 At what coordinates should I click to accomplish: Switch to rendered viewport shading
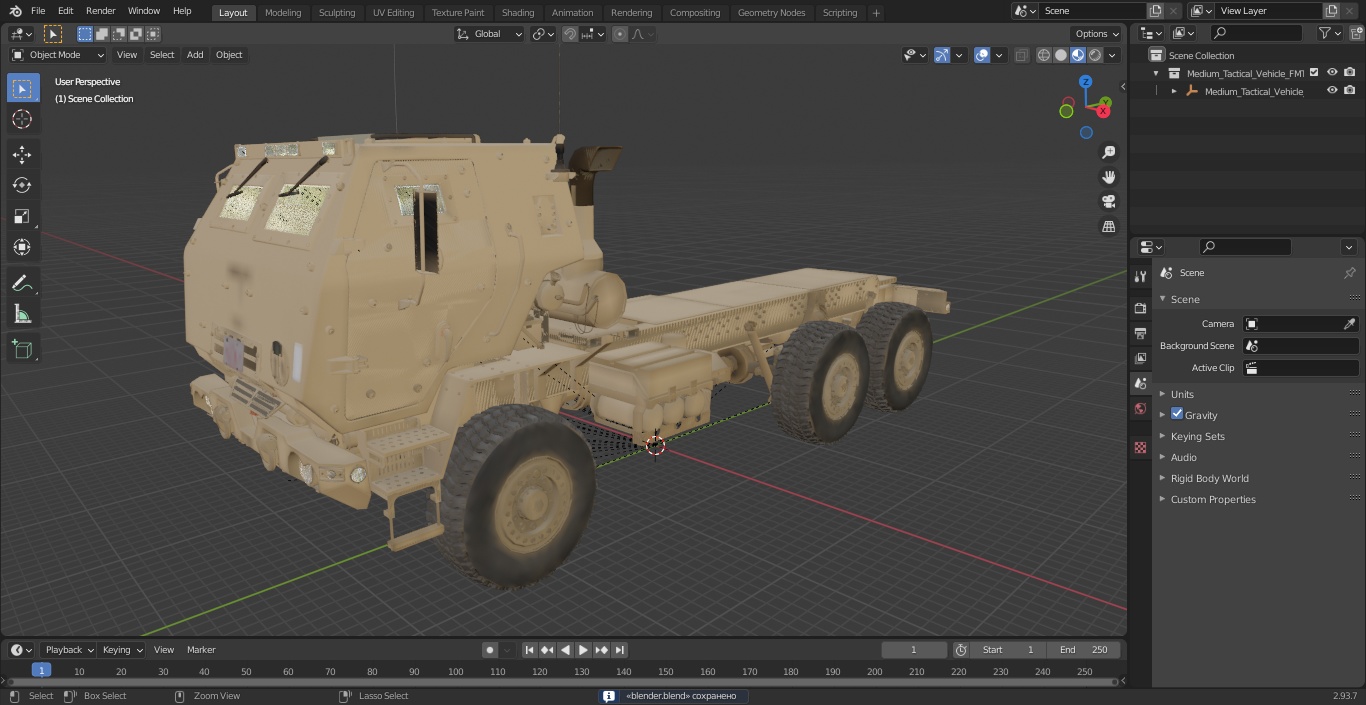tap(1095, 56)
